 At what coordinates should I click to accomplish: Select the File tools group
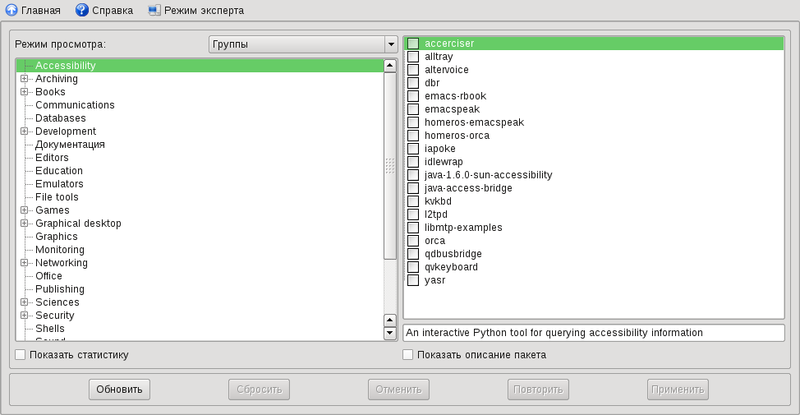pyautogui.click(x=57, y=197)
